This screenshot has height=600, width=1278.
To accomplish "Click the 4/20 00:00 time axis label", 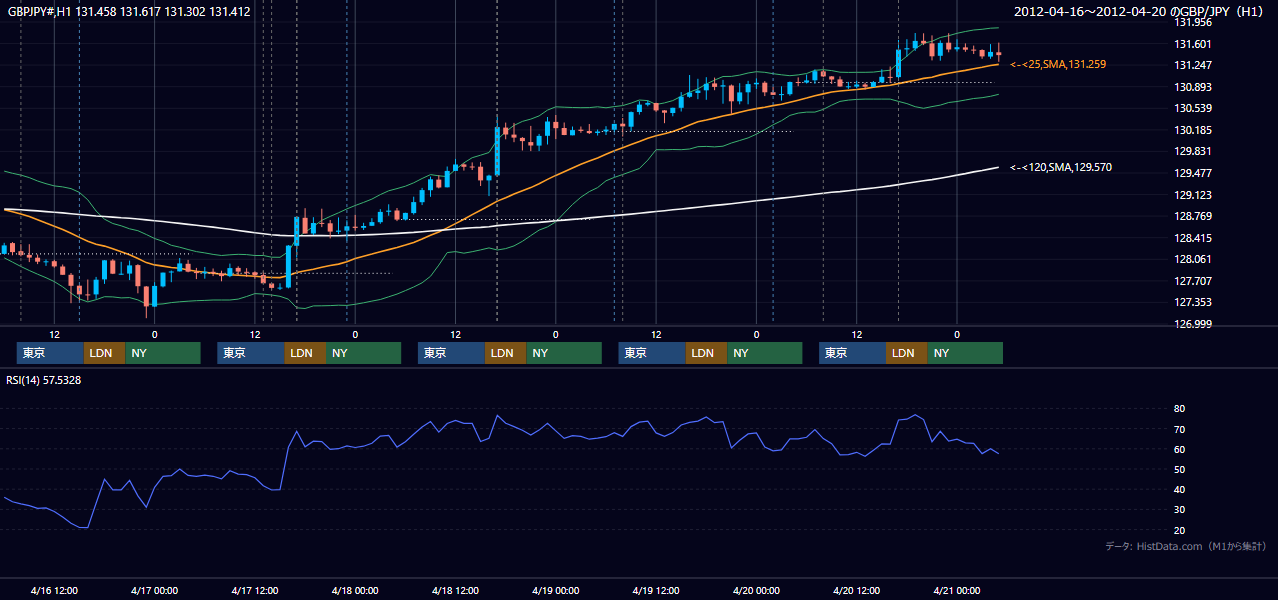I will pos(756,590).
